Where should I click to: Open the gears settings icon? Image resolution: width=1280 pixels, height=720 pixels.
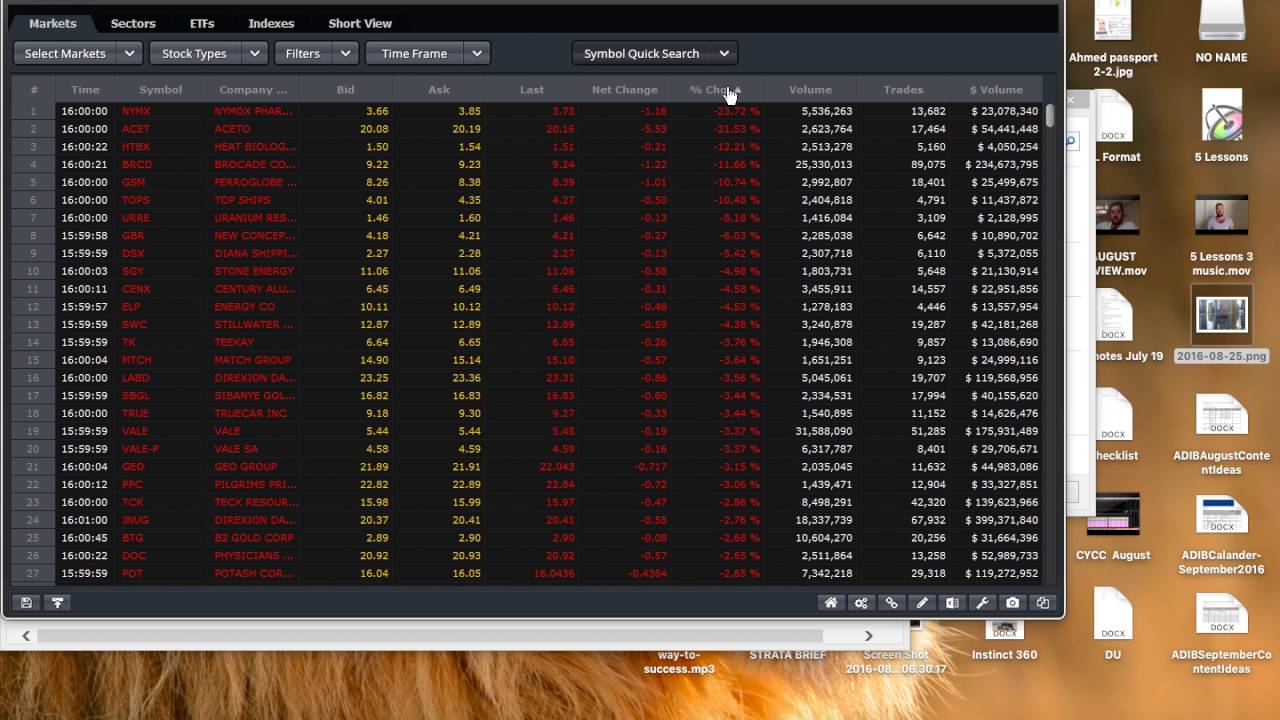[861, 603]
